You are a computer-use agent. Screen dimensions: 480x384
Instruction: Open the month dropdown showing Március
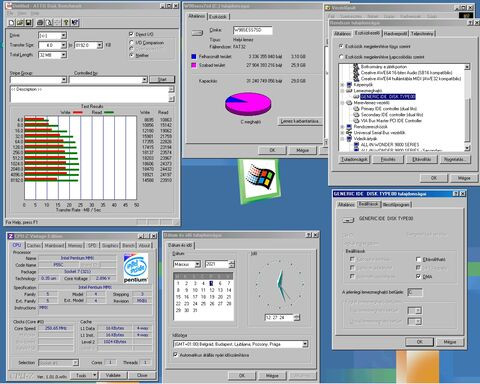(197, 264)
